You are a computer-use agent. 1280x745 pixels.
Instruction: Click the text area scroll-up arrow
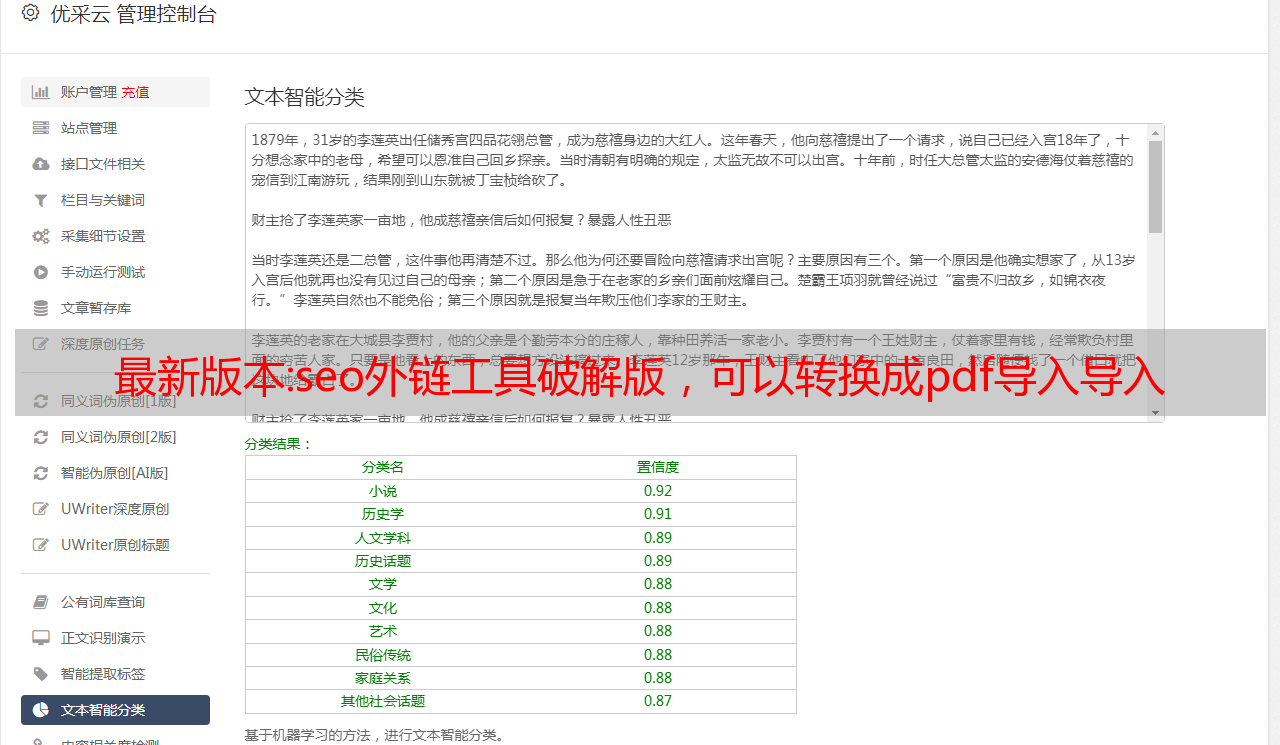[1155, 132]
